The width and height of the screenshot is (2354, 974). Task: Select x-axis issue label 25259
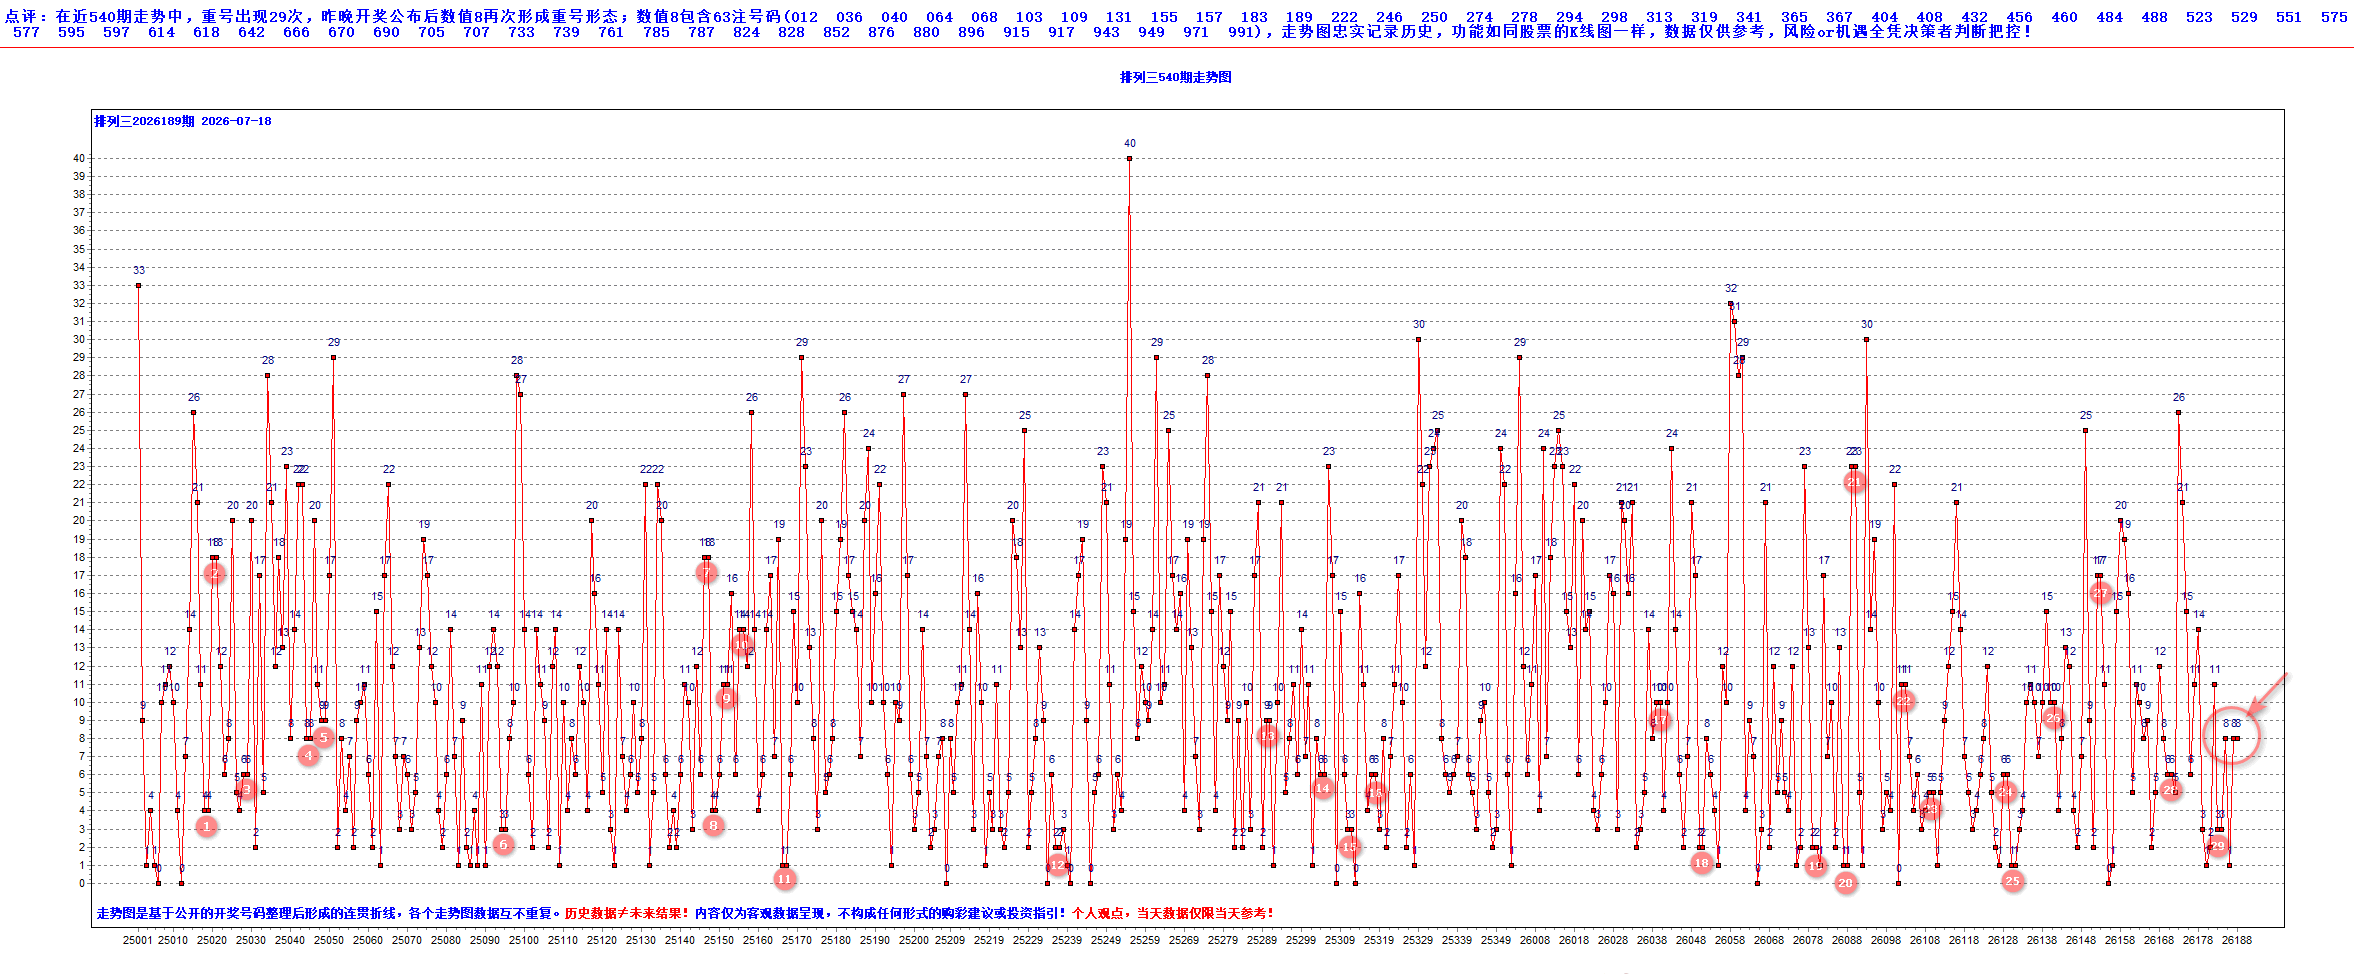click(x=1145, y=940)
